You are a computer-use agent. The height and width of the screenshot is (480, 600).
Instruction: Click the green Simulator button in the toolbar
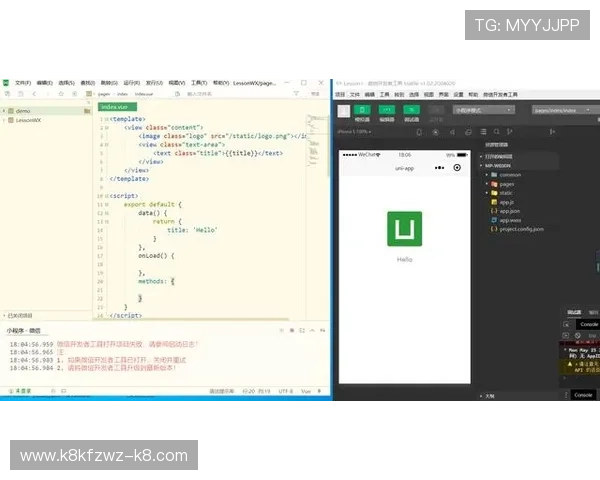coord(361,109)
